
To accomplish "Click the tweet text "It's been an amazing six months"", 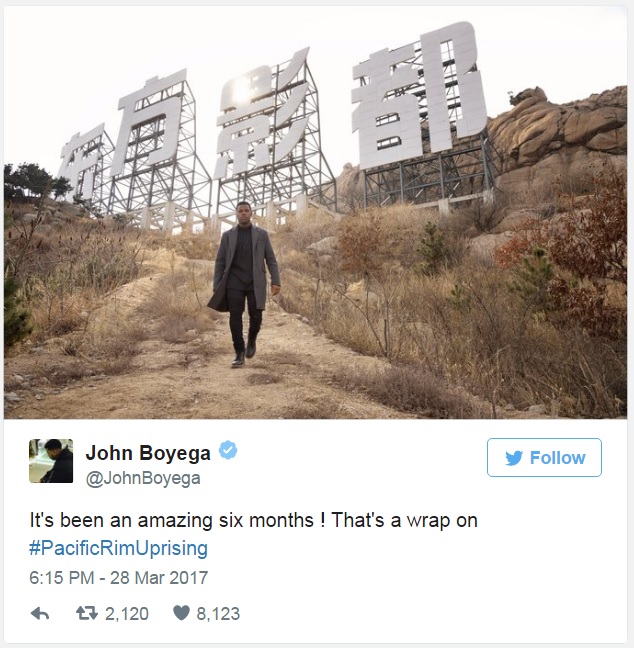I will click(172, 520).
